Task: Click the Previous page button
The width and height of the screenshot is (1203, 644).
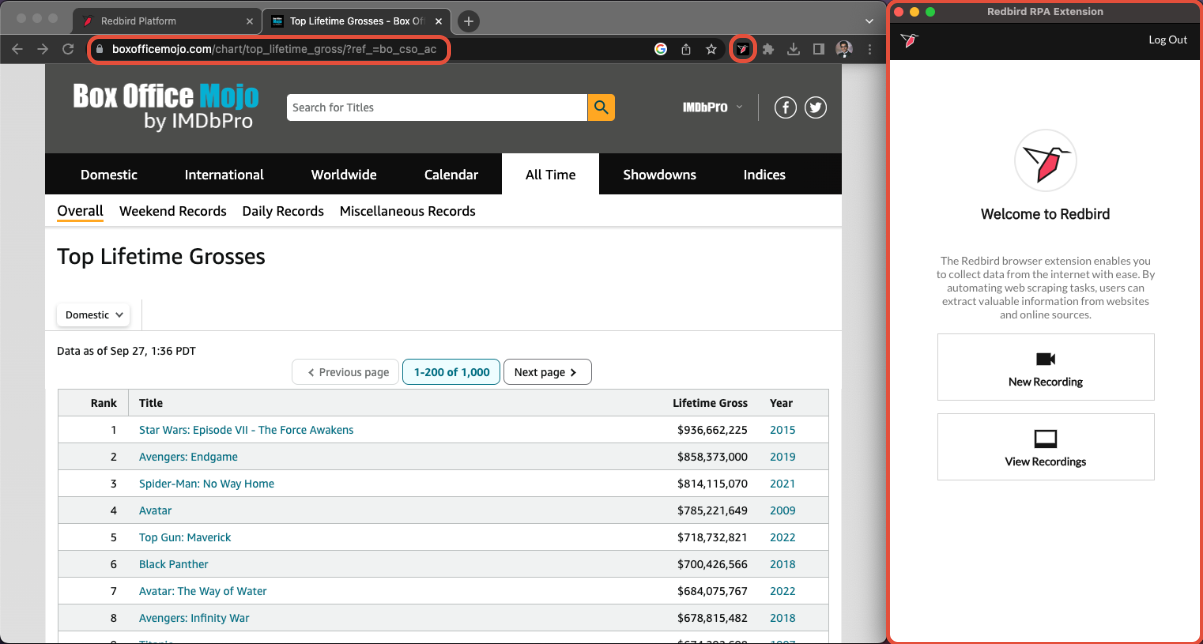Action: (x=346, y=372)
